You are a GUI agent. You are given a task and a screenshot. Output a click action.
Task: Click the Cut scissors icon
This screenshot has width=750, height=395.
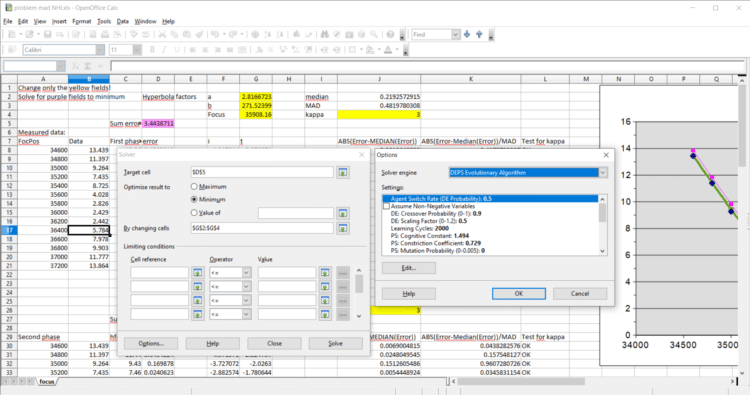pos(162,34)
